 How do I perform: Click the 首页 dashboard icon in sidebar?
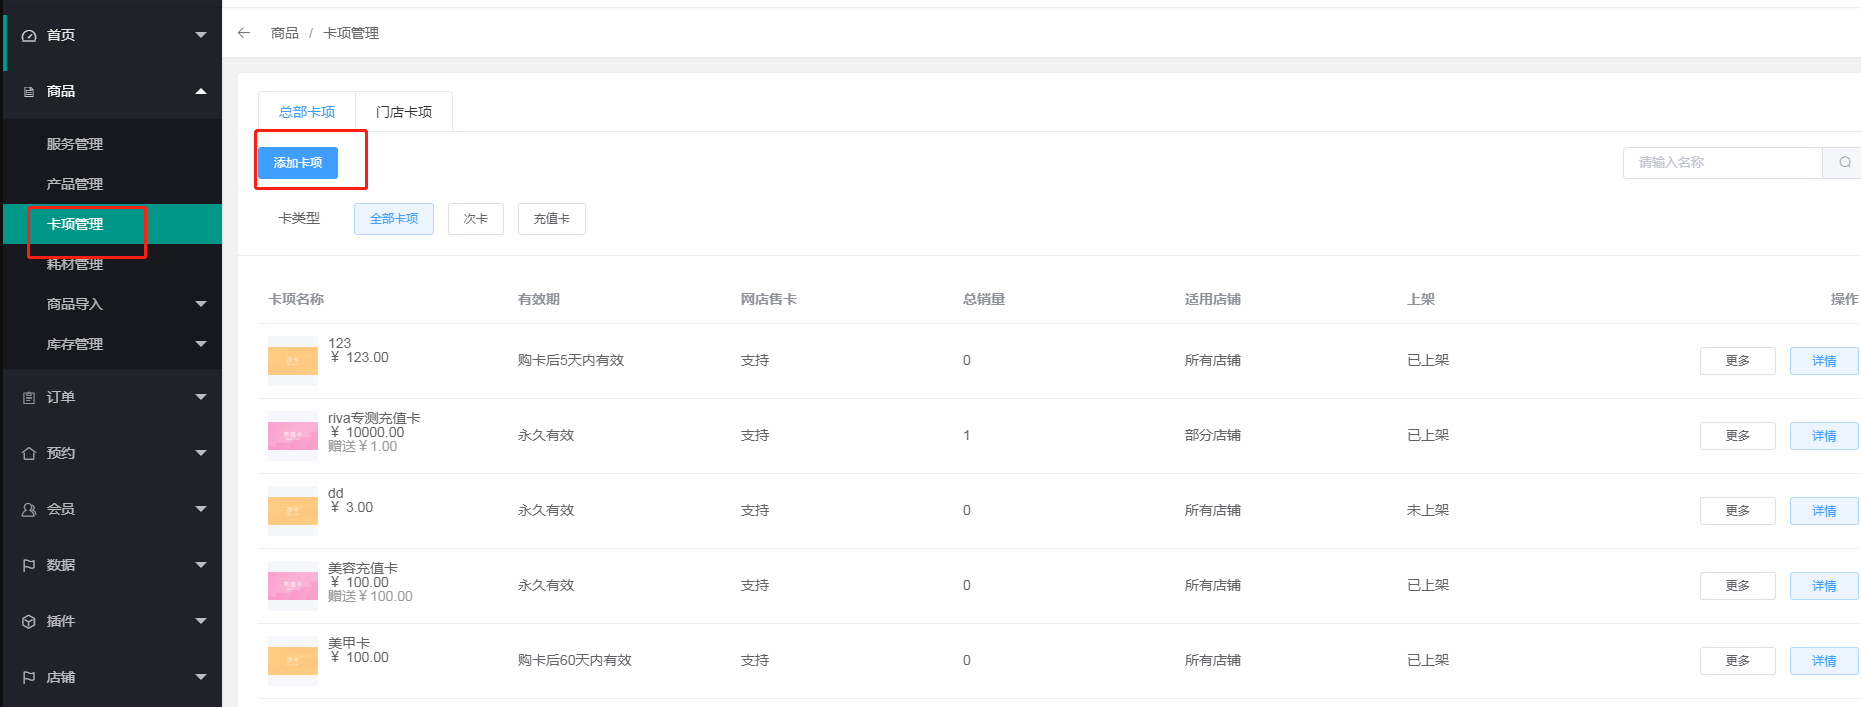point(29,35)
